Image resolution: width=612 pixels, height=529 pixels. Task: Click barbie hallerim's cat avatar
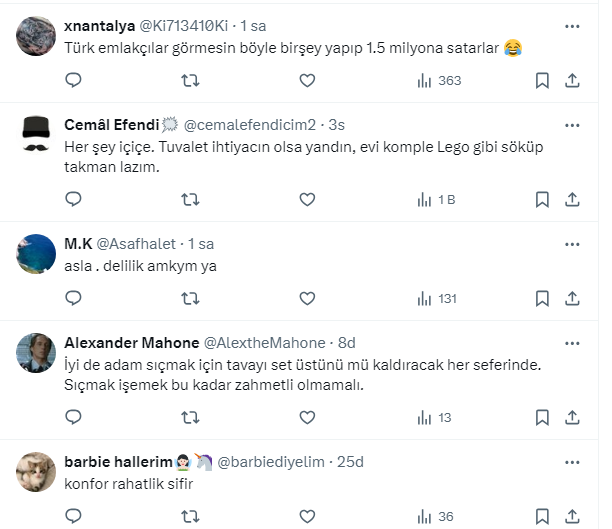point(37,472)
